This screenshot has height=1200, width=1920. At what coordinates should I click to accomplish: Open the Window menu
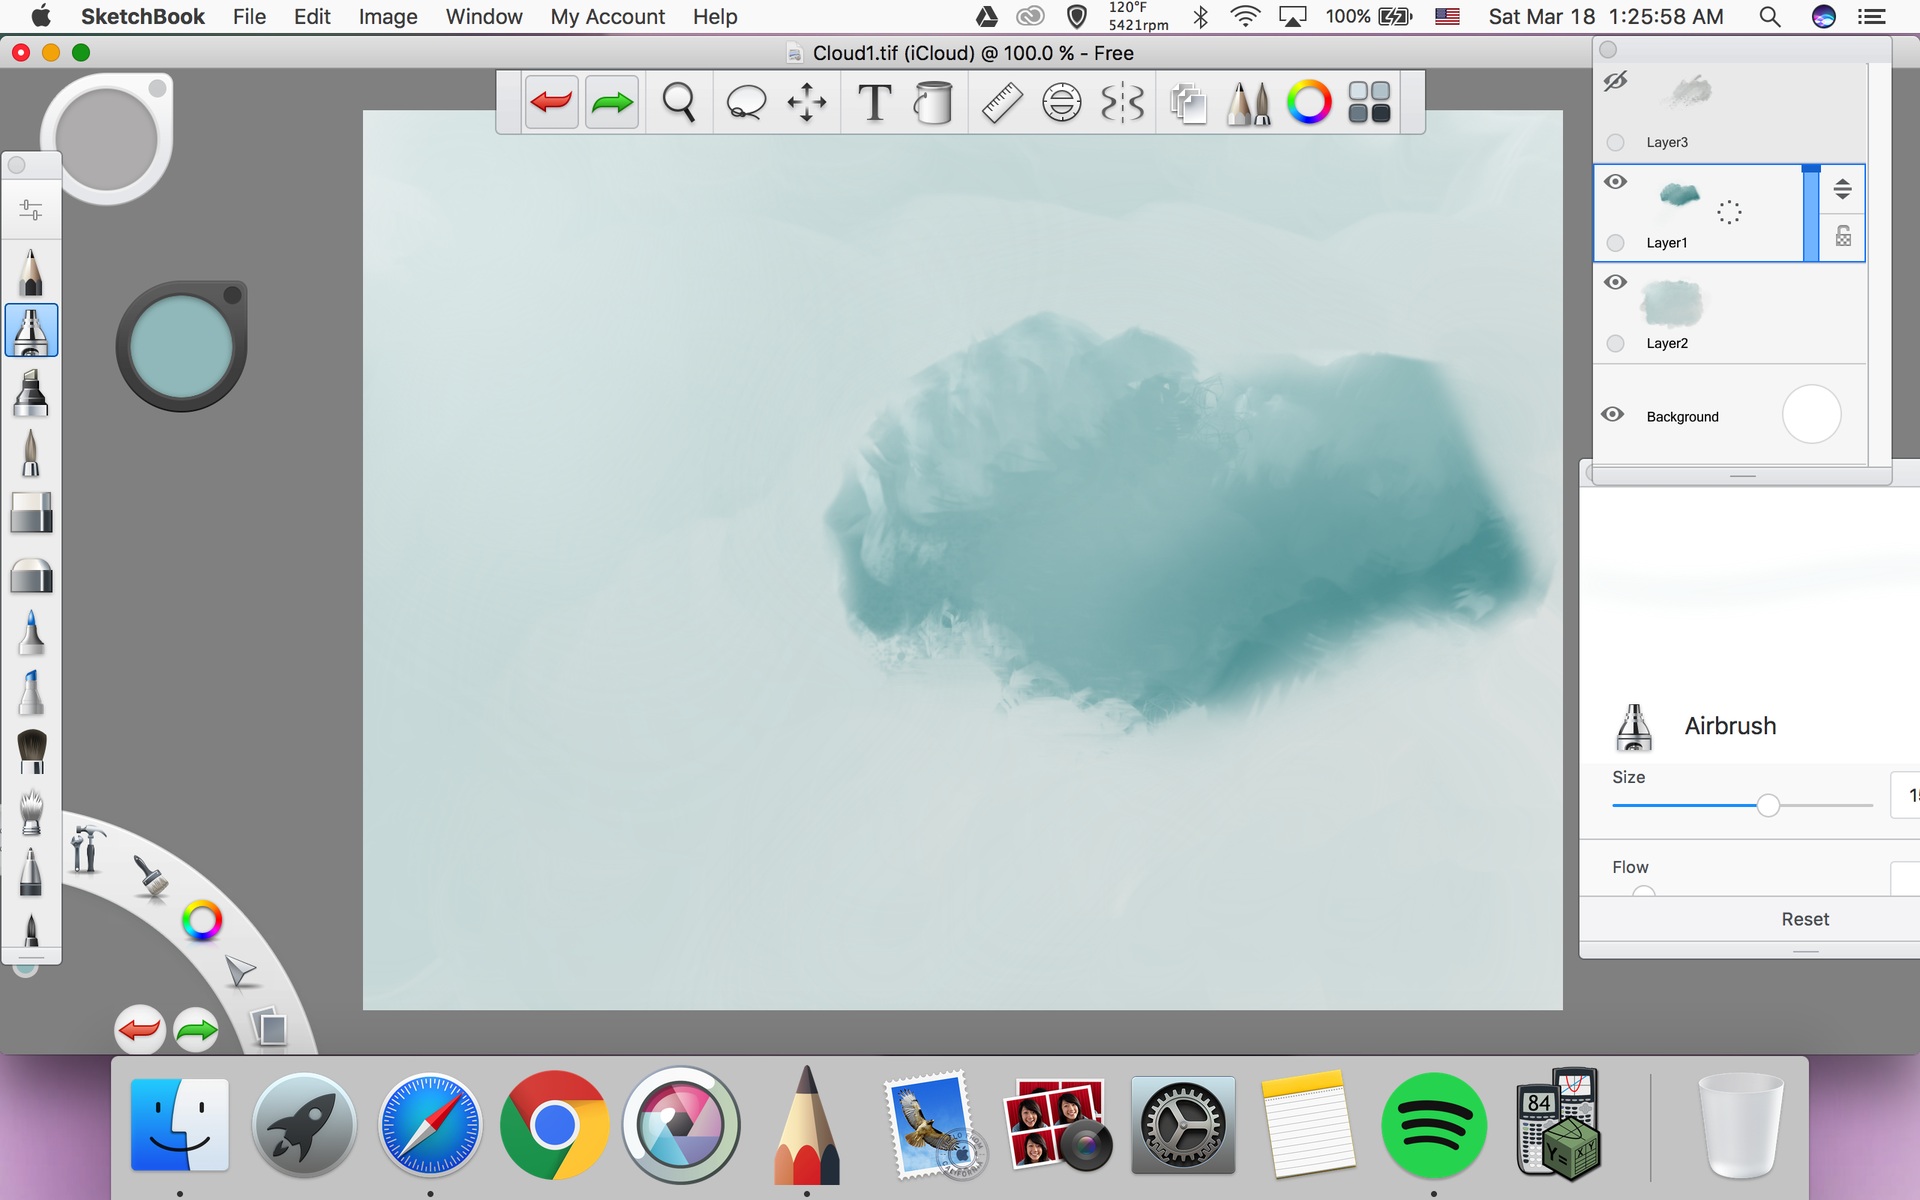click(x=484, y=17)
